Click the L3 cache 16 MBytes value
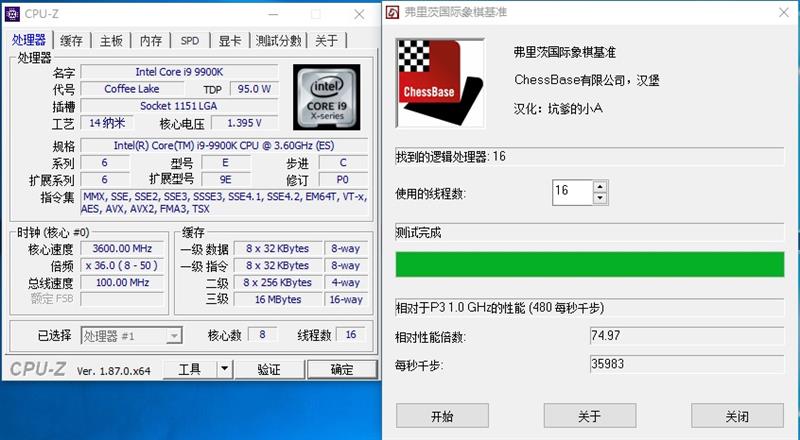Image resolution: width=800 pixels, height=440 pixels. pyautogui.click(x=278, y=300)
